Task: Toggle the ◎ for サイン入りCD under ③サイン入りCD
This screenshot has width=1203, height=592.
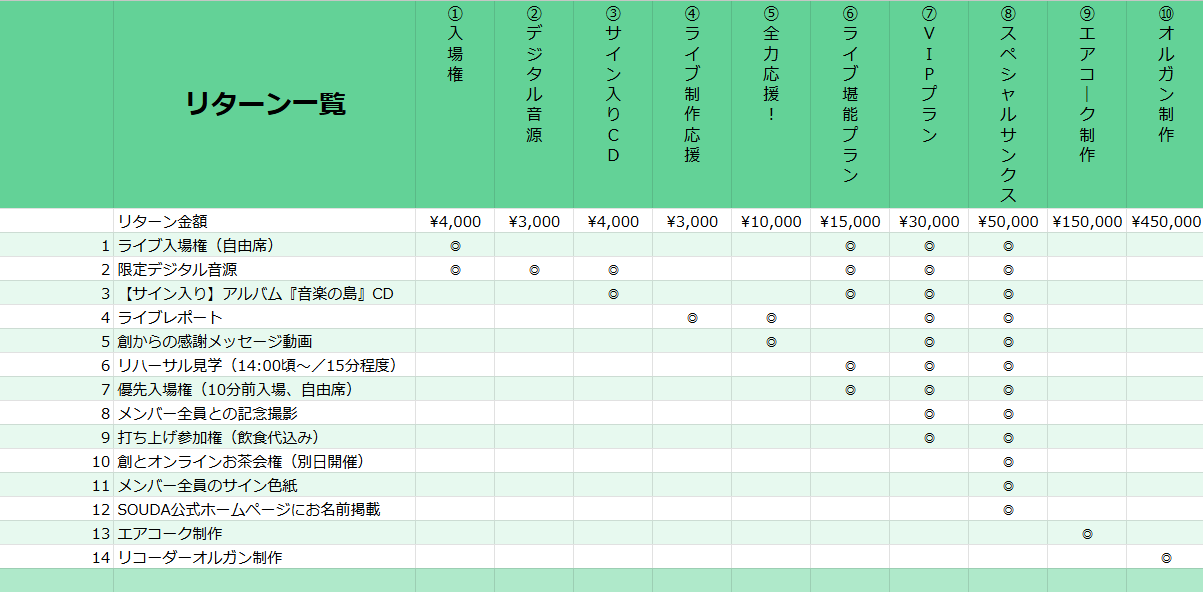Action: point(613,293)
